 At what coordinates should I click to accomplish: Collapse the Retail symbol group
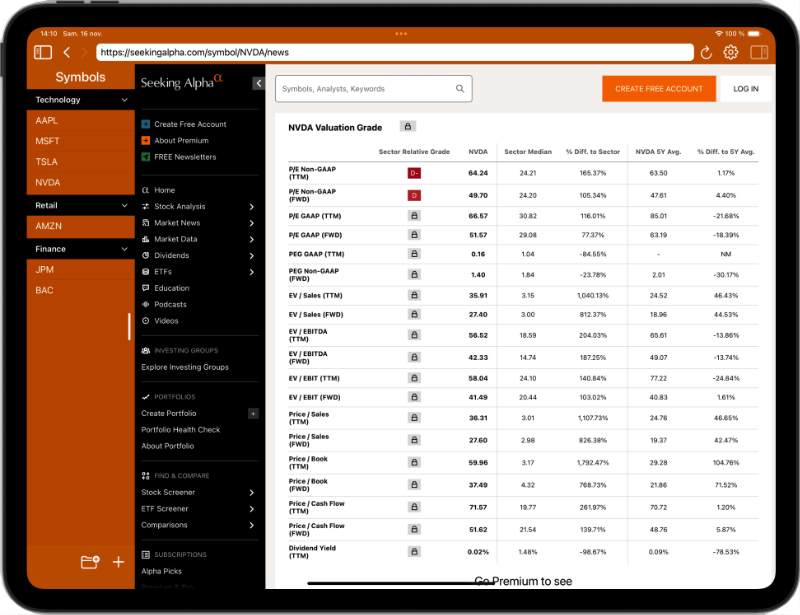[124, 205]
